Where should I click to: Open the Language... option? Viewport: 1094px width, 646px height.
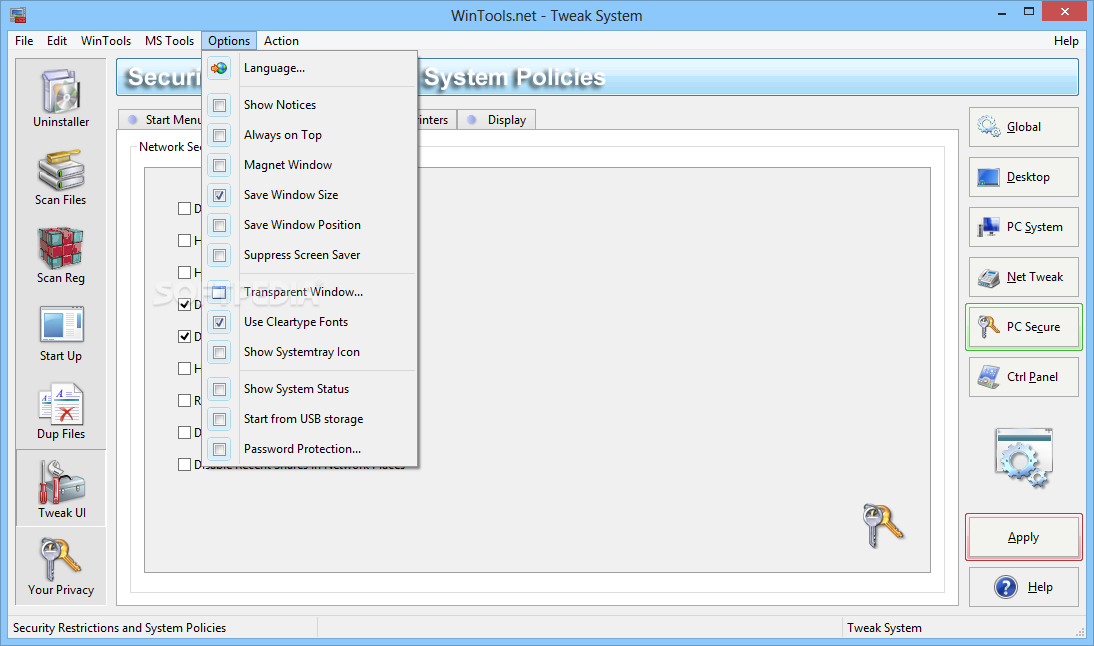(x=310, y=68)
